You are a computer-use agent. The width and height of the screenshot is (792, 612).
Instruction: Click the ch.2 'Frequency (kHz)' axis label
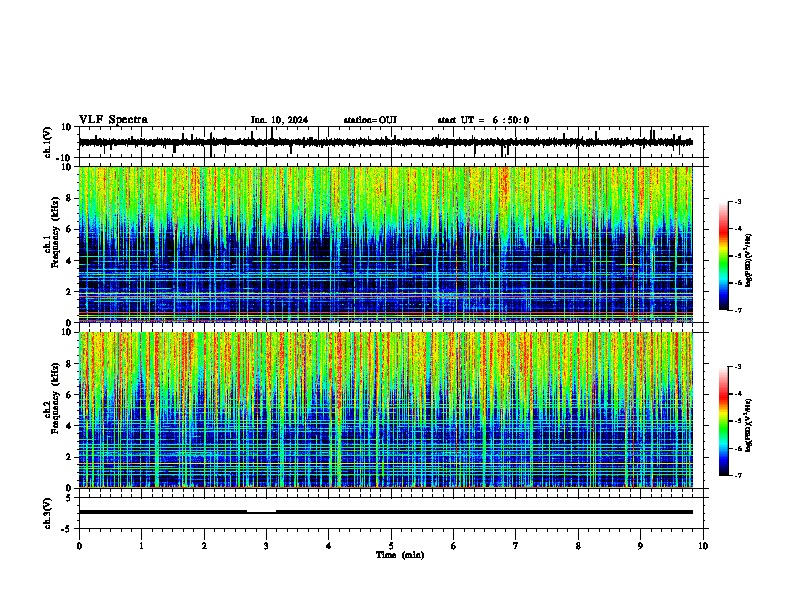pyautogui.click(x=55, y=397)
